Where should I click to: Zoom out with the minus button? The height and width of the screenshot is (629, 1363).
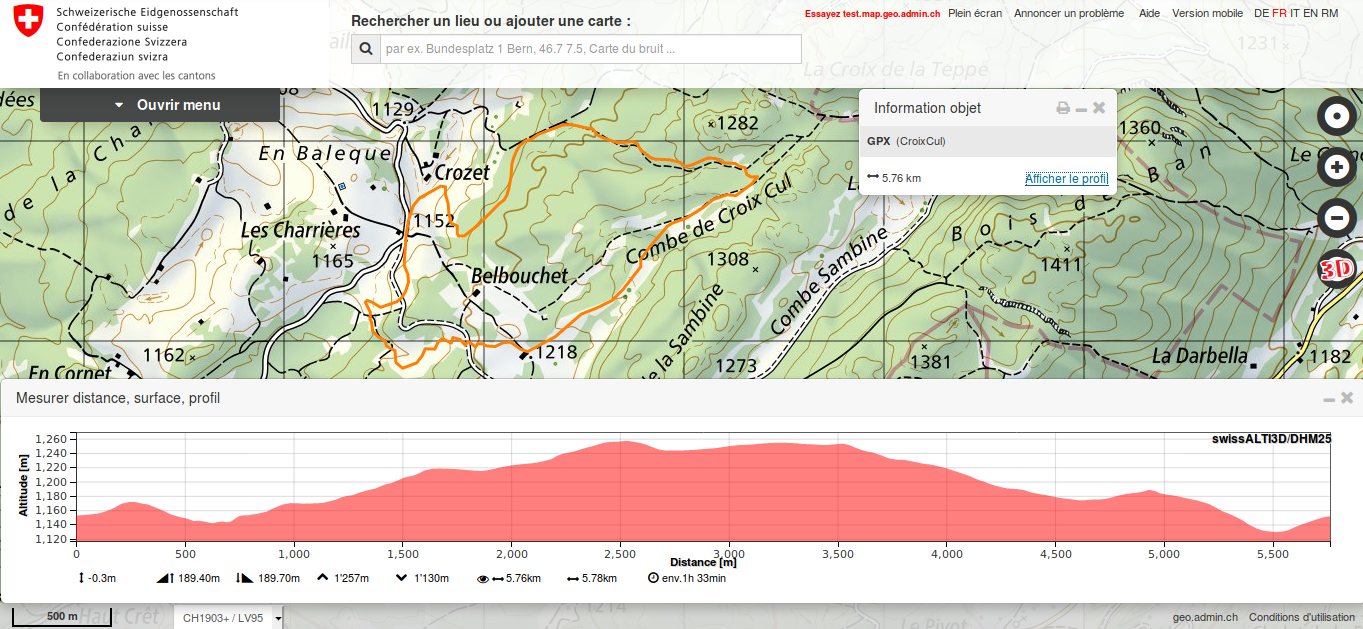click(1336, 217)
